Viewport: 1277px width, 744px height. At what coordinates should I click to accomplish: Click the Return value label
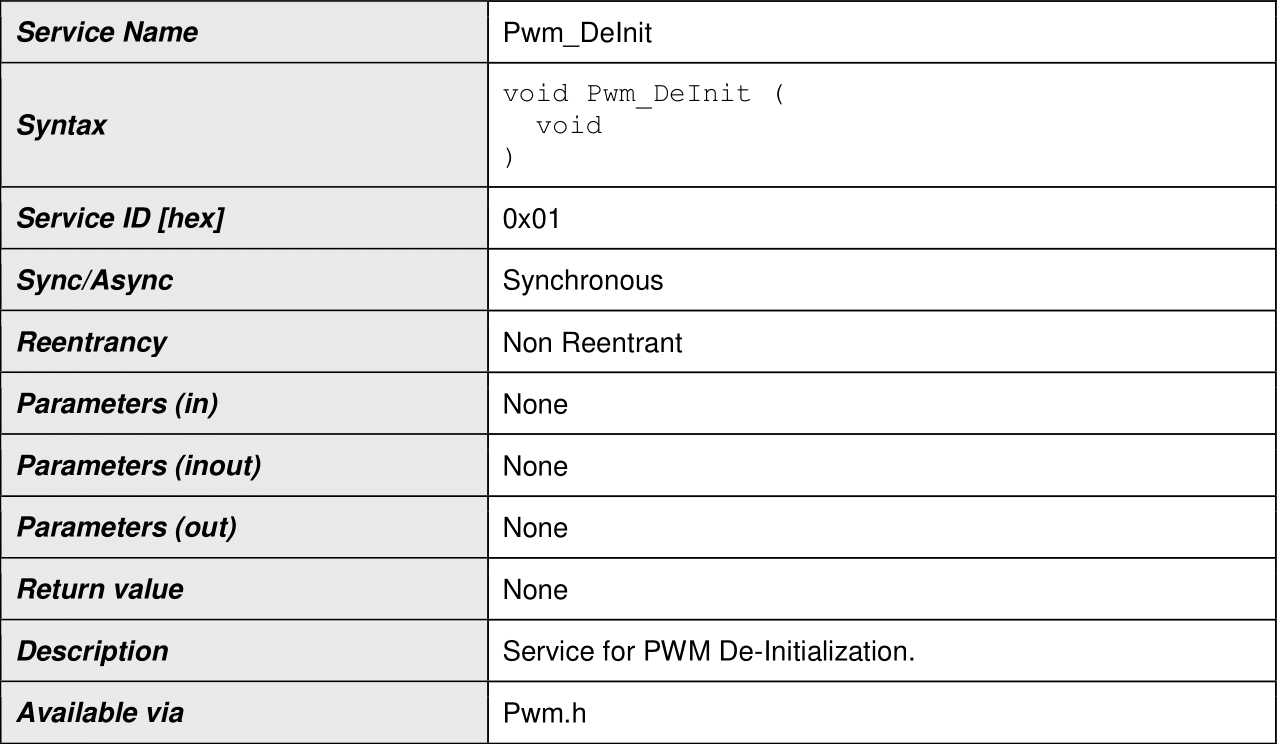point(100,589)
